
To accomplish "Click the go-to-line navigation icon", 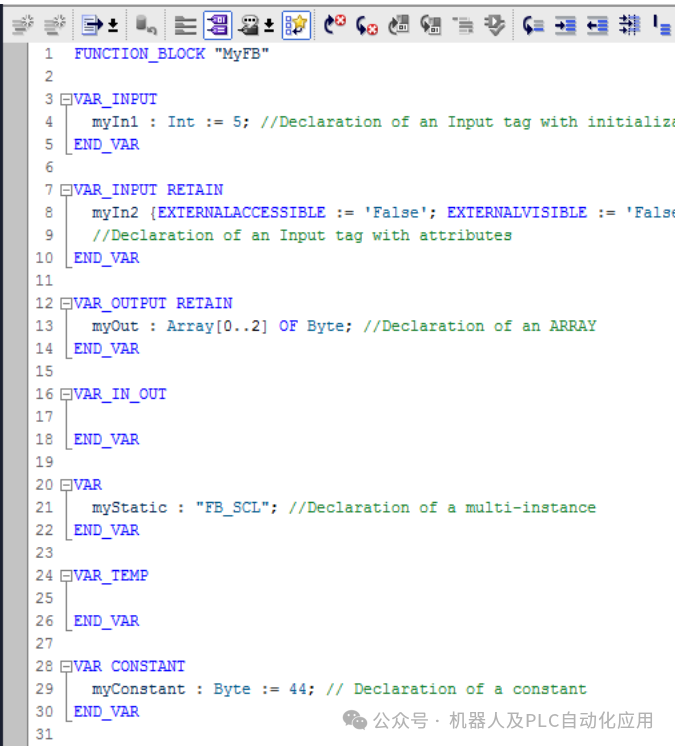I will 92,25.
